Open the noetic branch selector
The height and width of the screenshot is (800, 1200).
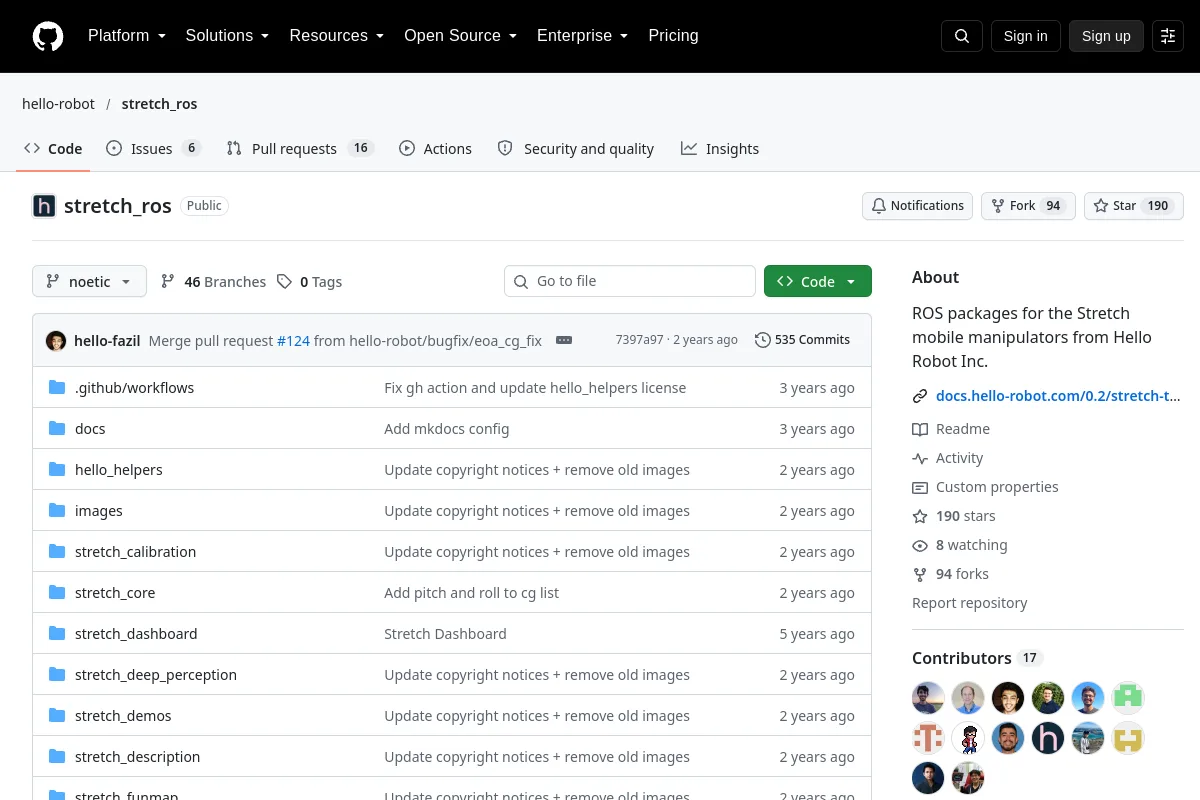[89, 282]
